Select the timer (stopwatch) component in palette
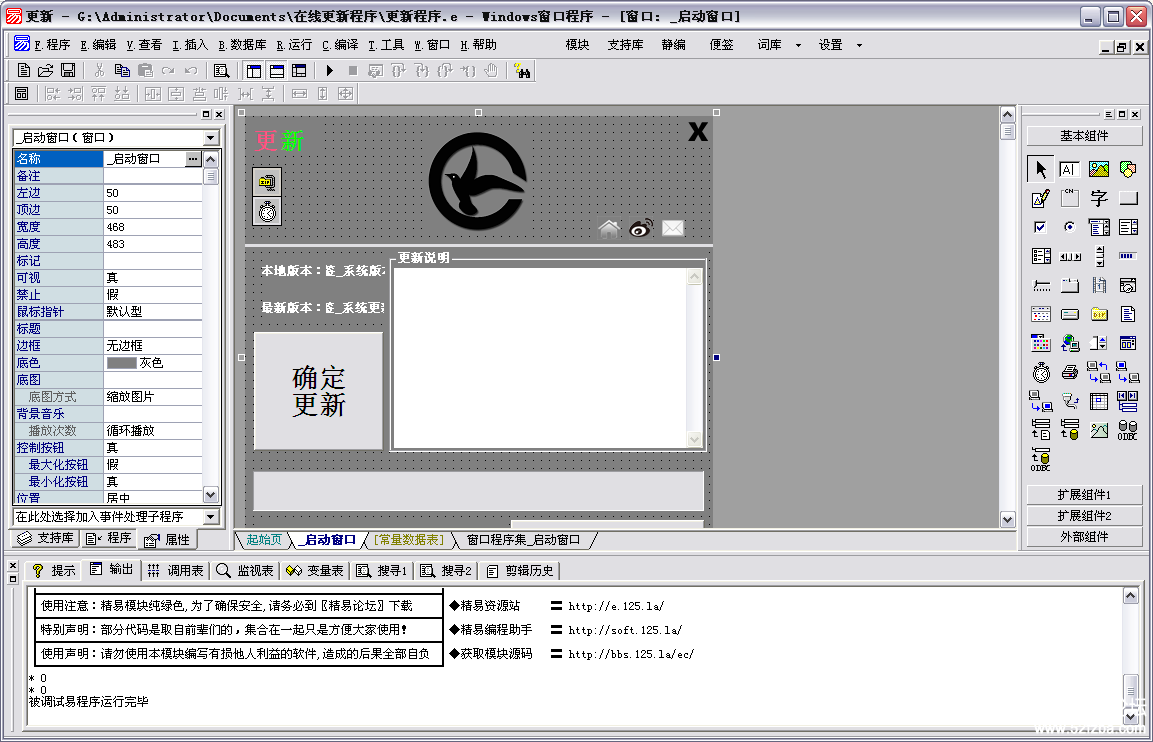The height and width of the screenshot is (742, 1153). pyautogui.click(x=1041, y=373)
